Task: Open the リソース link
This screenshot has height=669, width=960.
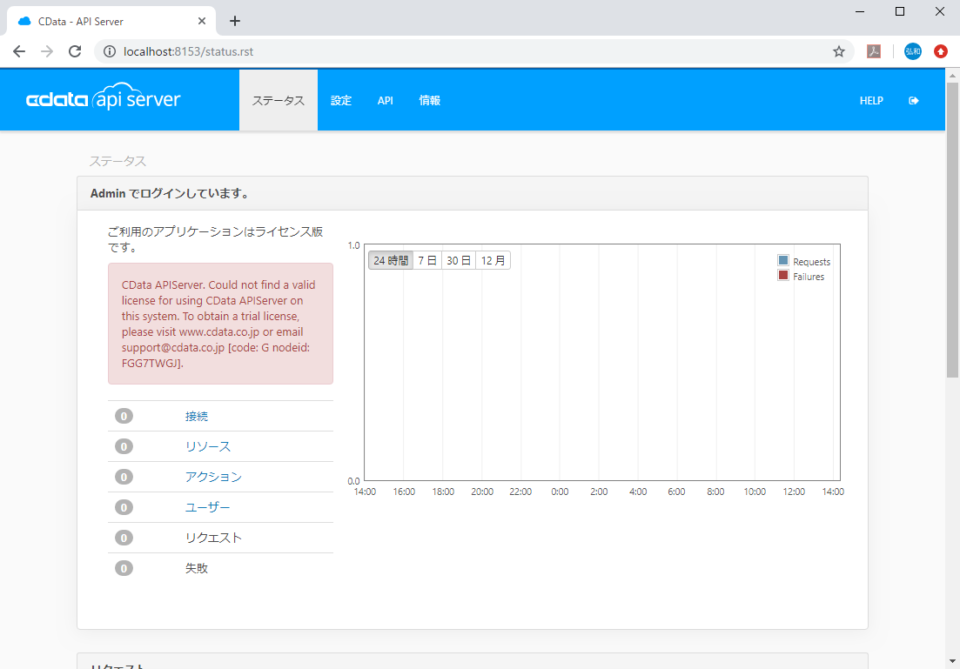Action: [x=208, y=447]
